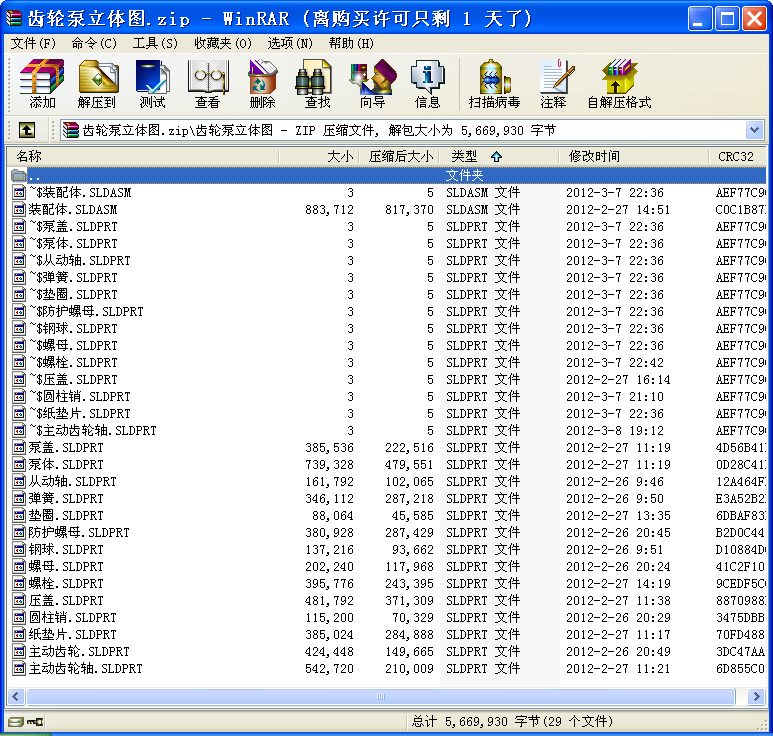Click the 添加 (Add) toolbar icon
Image resolution: width=773 pixels, height=736 pixels.
(42, 83)
